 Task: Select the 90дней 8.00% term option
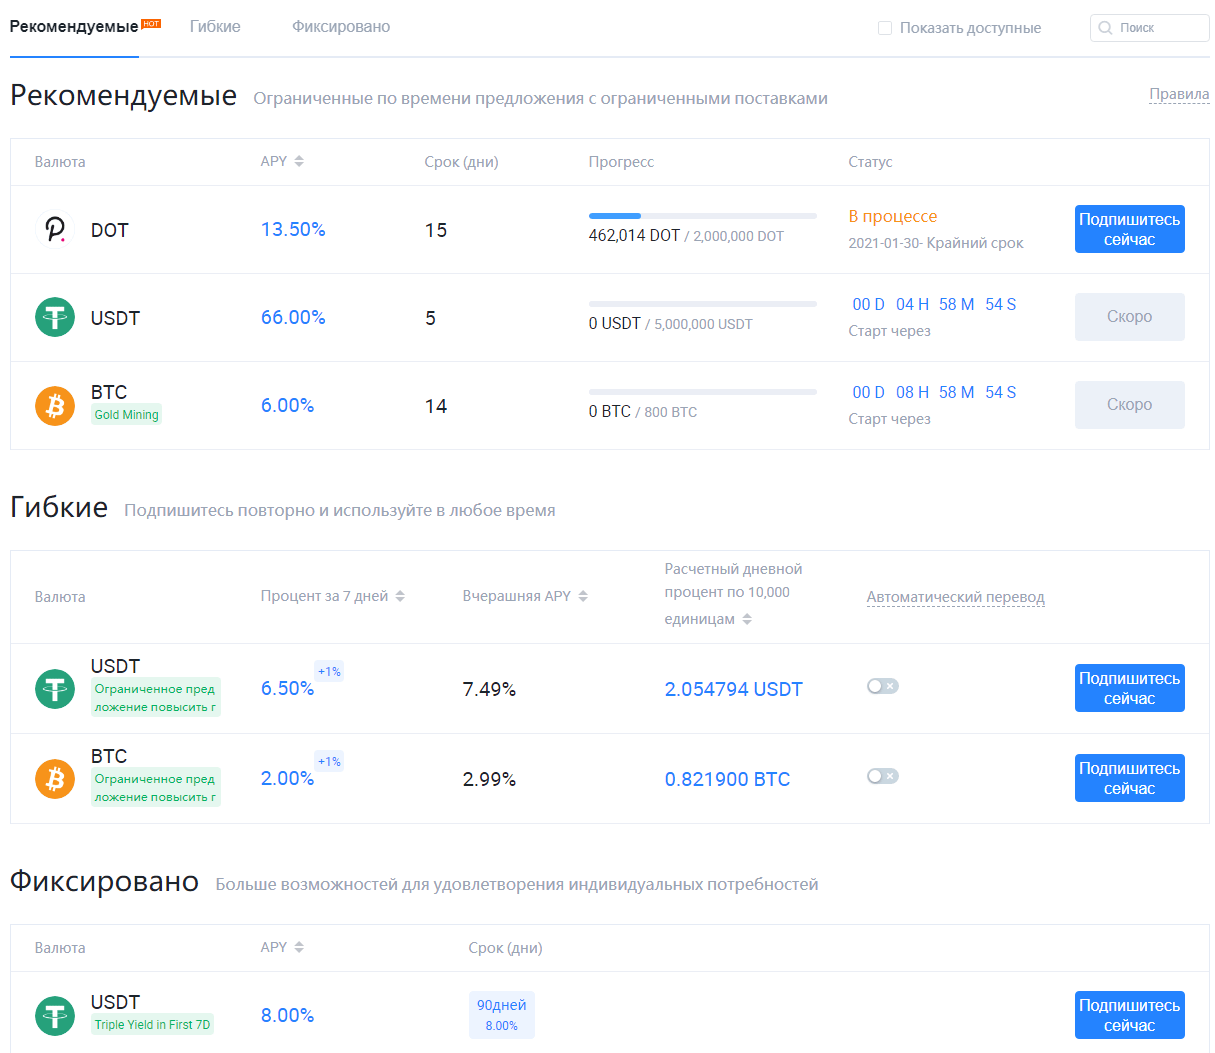501,1015
